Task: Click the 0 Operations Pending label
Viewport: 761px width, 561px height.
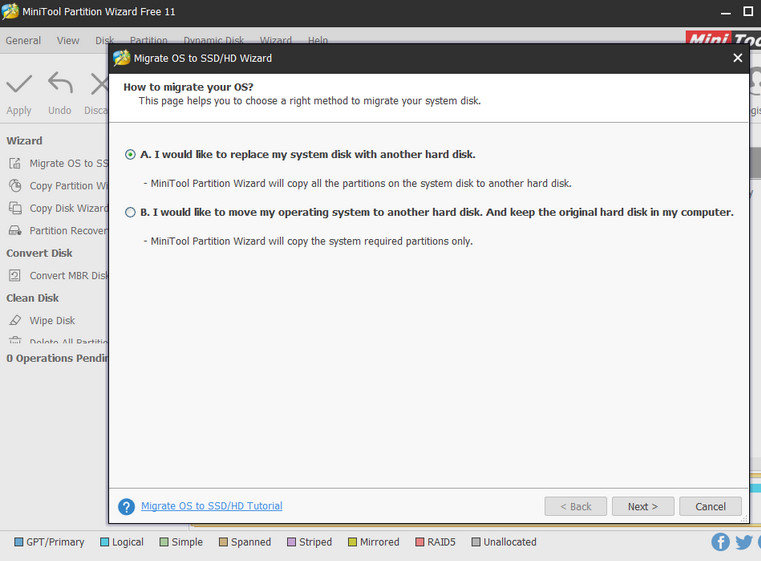Action: point(57,358)
